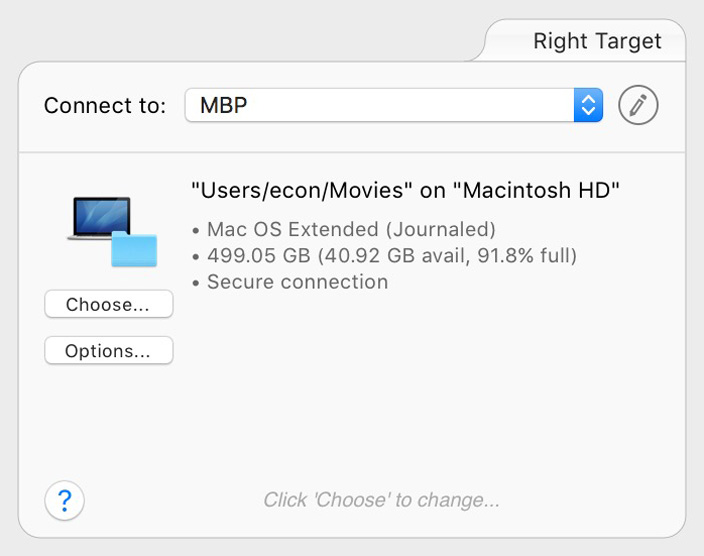Click the blue up-down arrows of Connect to
This screenshot has width=704, height=556.
pyautogui.click(x=588, y=105)
